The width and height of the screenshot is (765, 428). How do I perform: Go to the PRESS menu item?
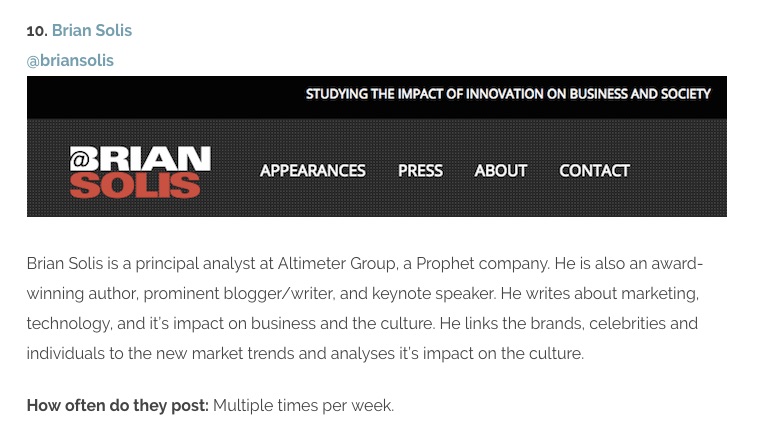pyautogui.click(x=421, y=170)
